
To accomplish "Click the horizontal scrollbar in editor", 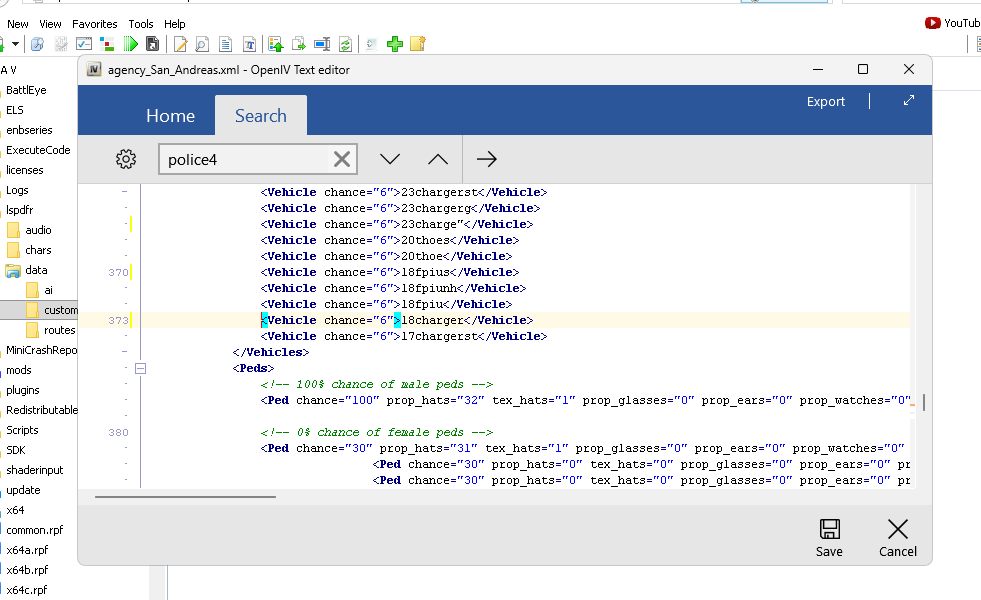I will click(185, 495).
